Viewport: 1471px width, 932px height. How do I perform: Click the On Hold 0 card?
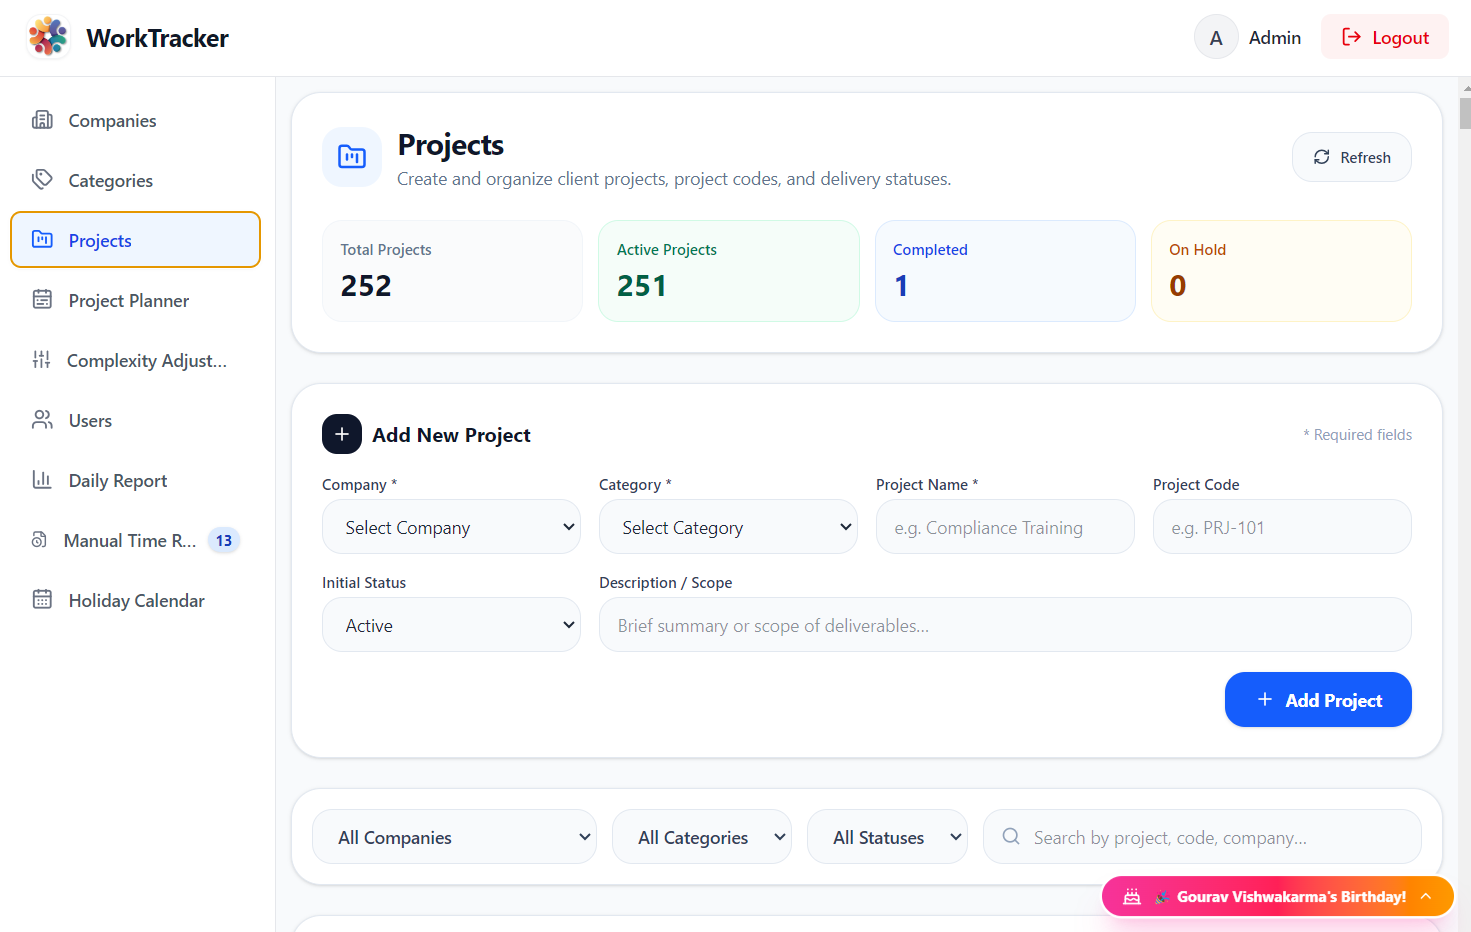point(1281,271)
